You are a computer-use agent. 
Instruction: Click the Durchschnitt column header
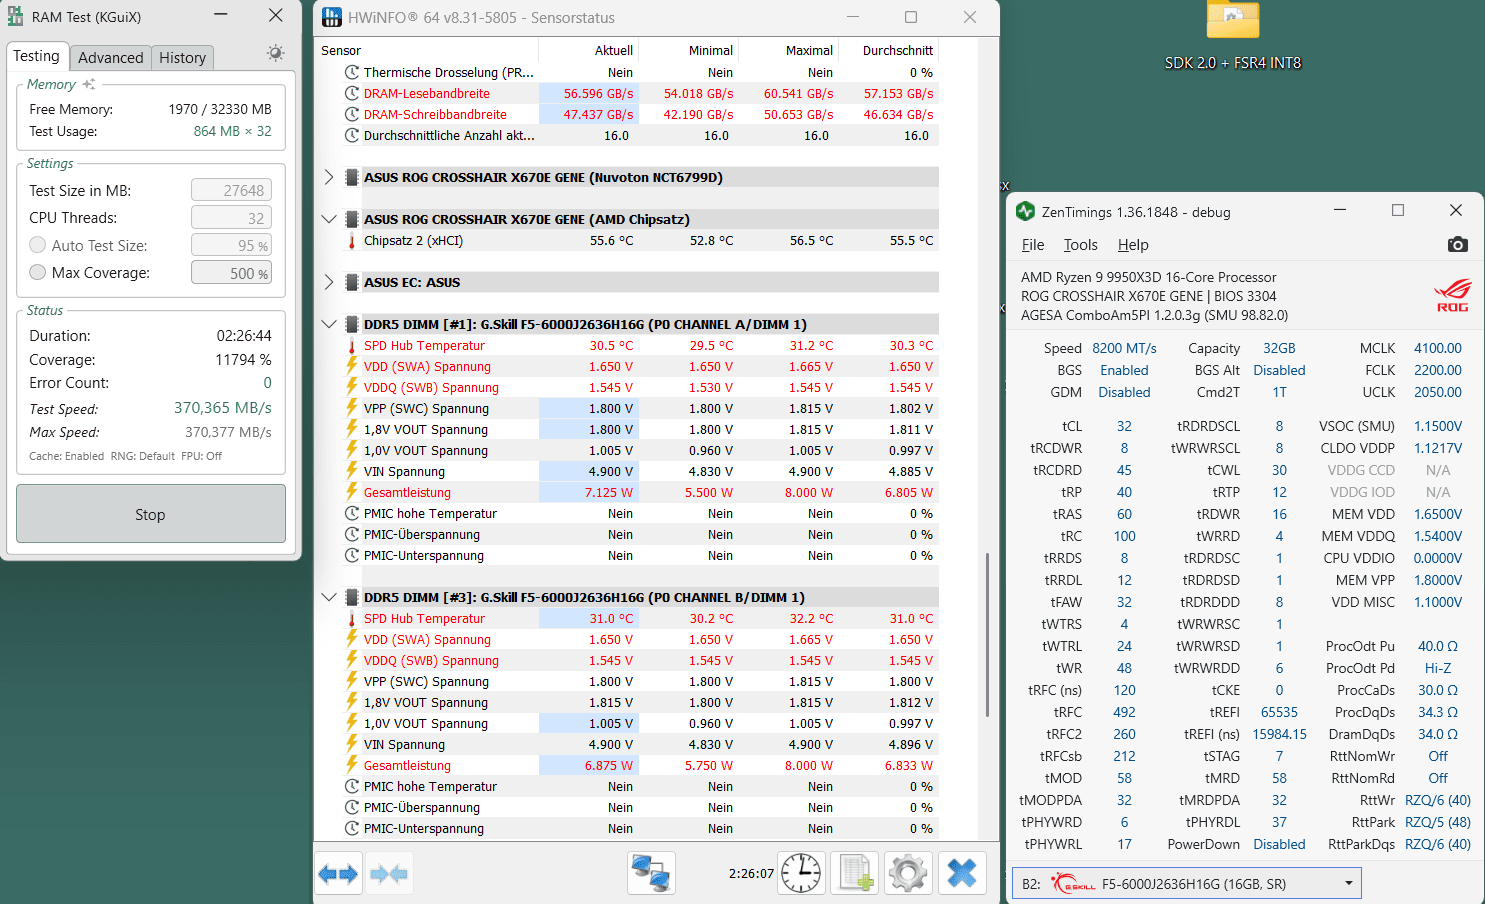pos(888,50)
